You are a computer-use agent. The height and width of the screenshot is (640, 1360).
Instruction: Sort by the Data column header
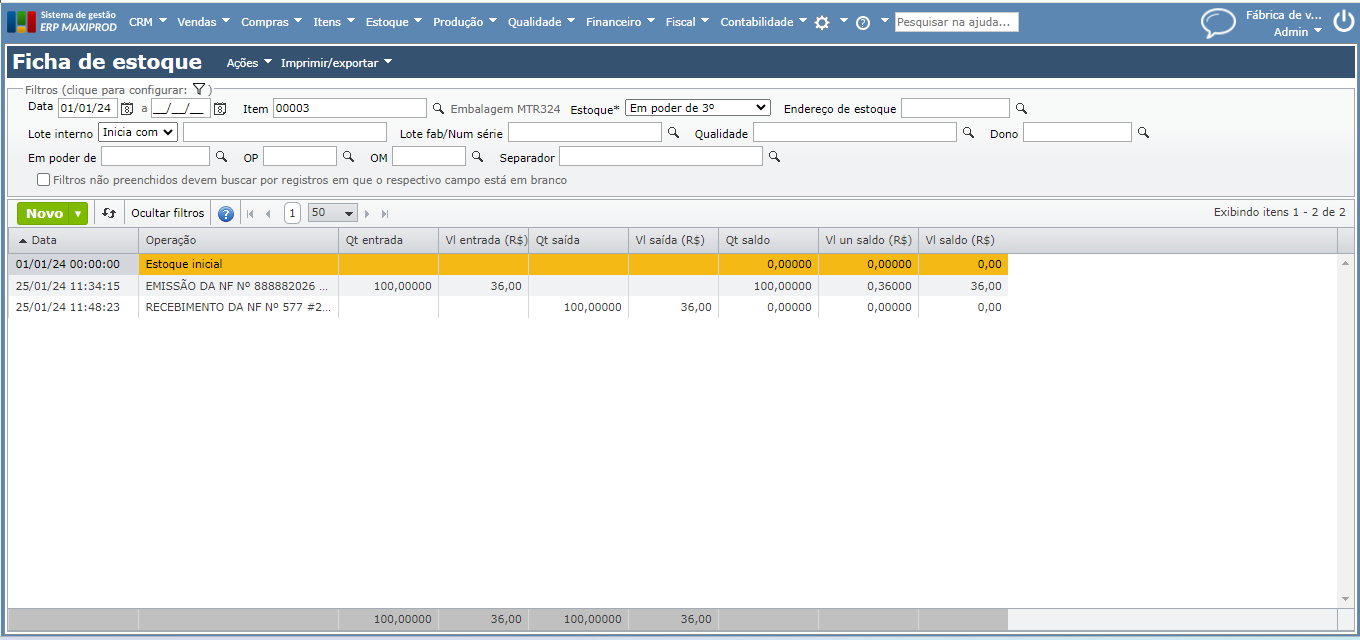tap(44, 240)
